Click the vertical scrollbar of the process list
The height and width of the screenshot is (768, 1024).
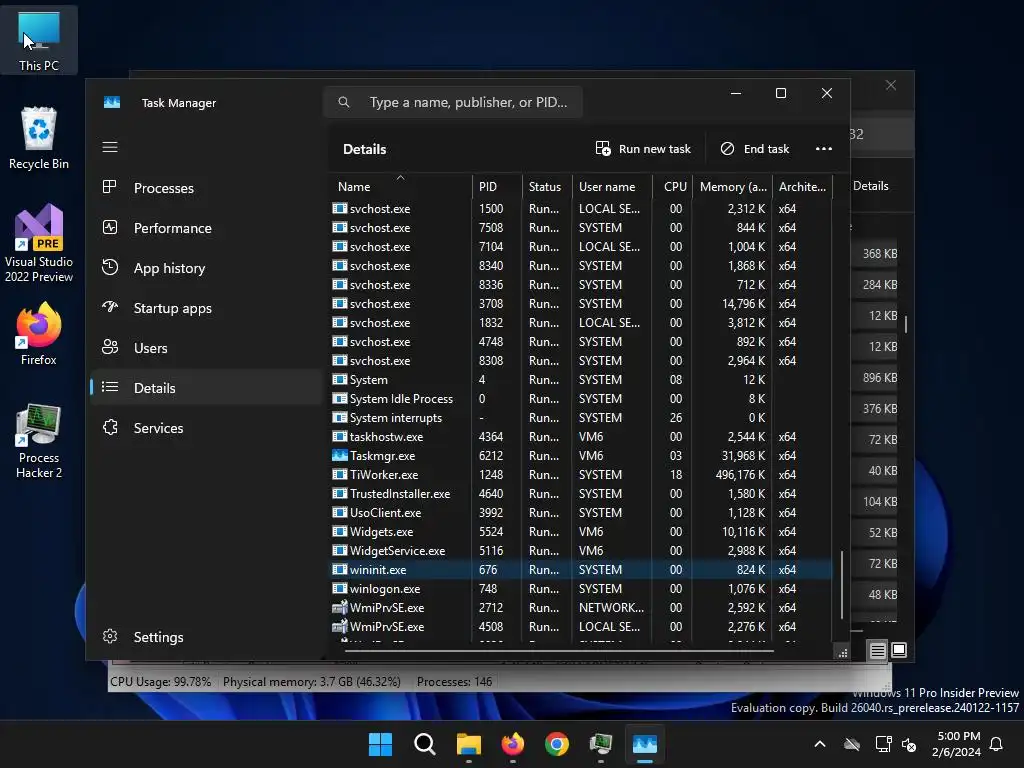(842, 584)
